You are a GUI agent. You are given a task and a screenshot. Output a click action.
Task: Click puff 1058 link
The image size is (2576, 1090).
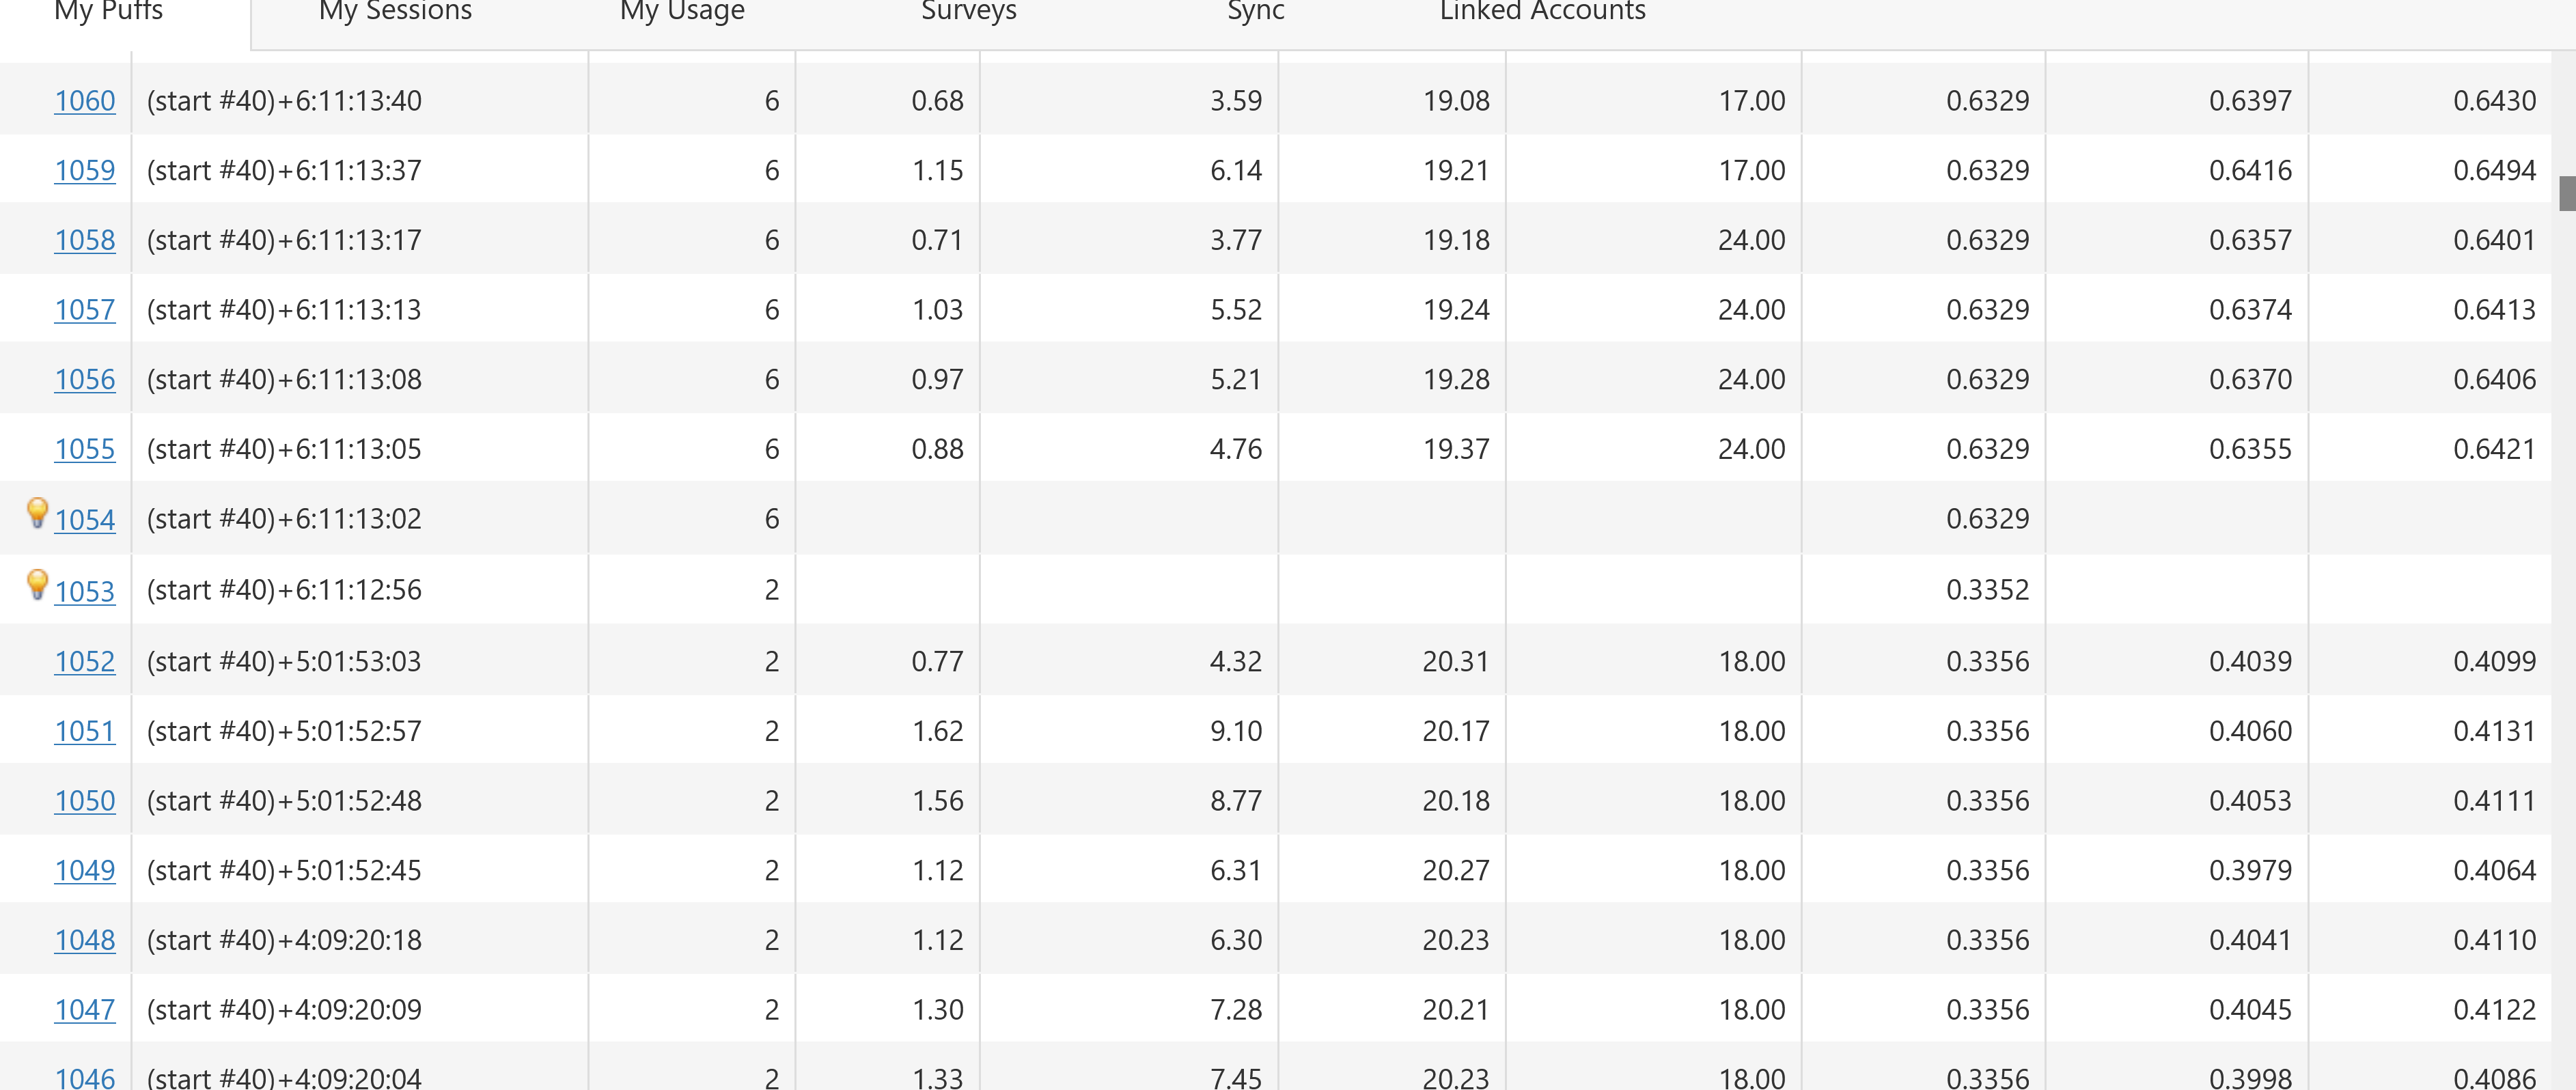point(85,241)
